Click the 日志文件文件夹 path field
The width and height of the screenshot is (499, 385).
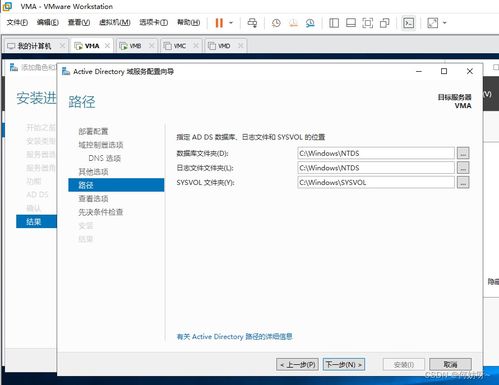(x=376, y=168)
